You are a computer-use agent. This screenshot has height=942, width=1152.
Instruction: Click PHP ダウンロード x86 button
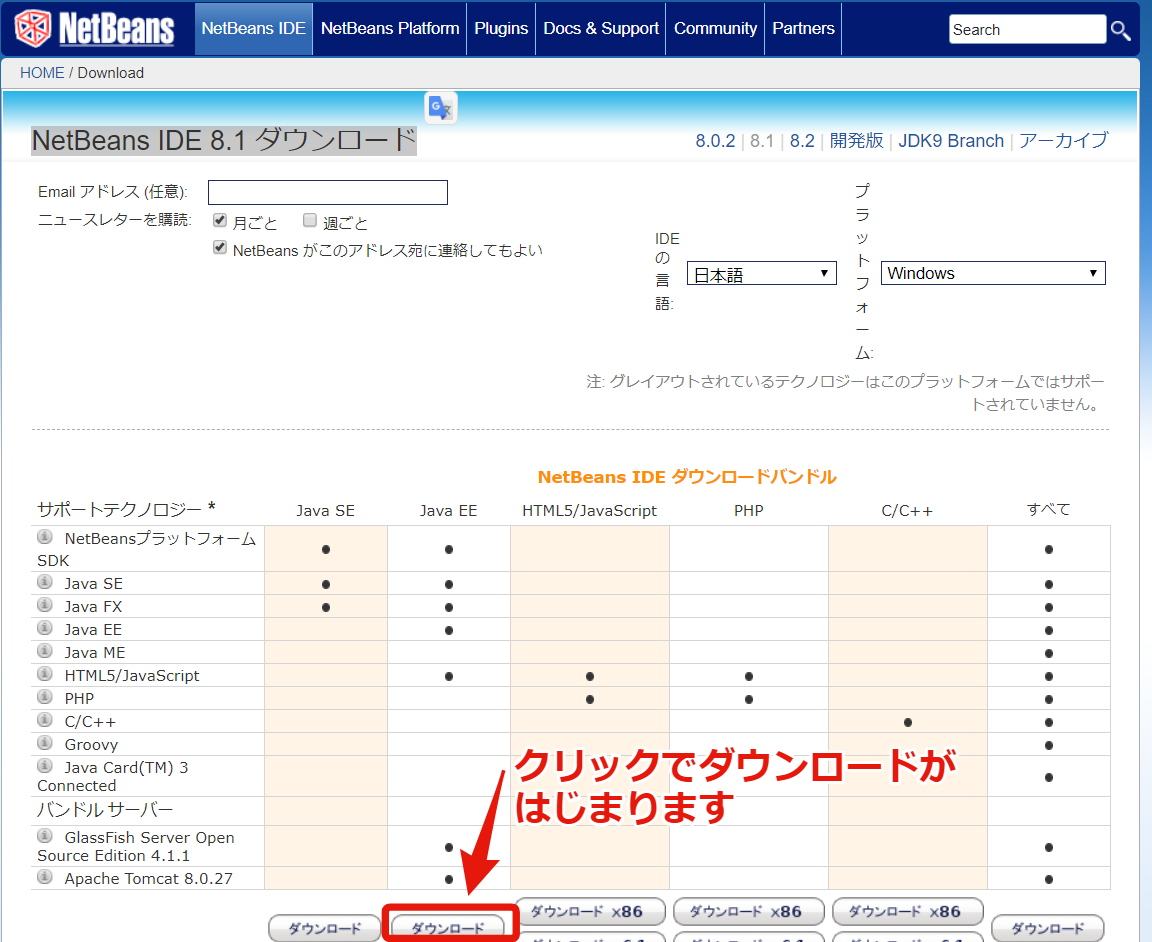tap(749, 912)
